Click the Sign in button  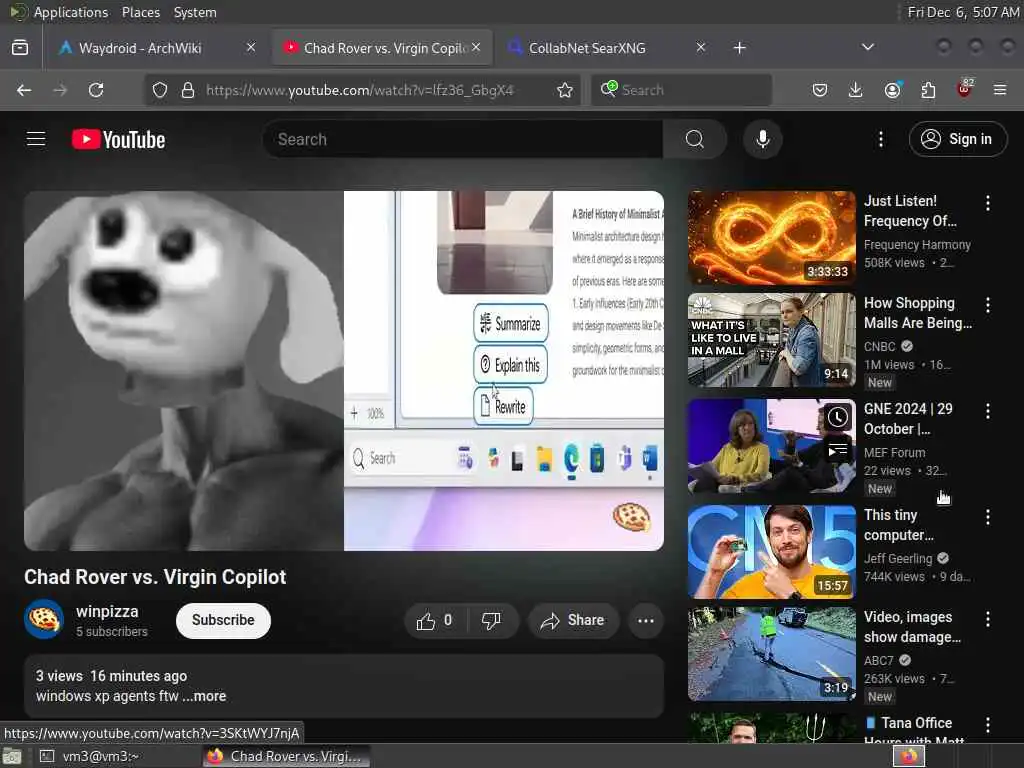pos(957,139)
